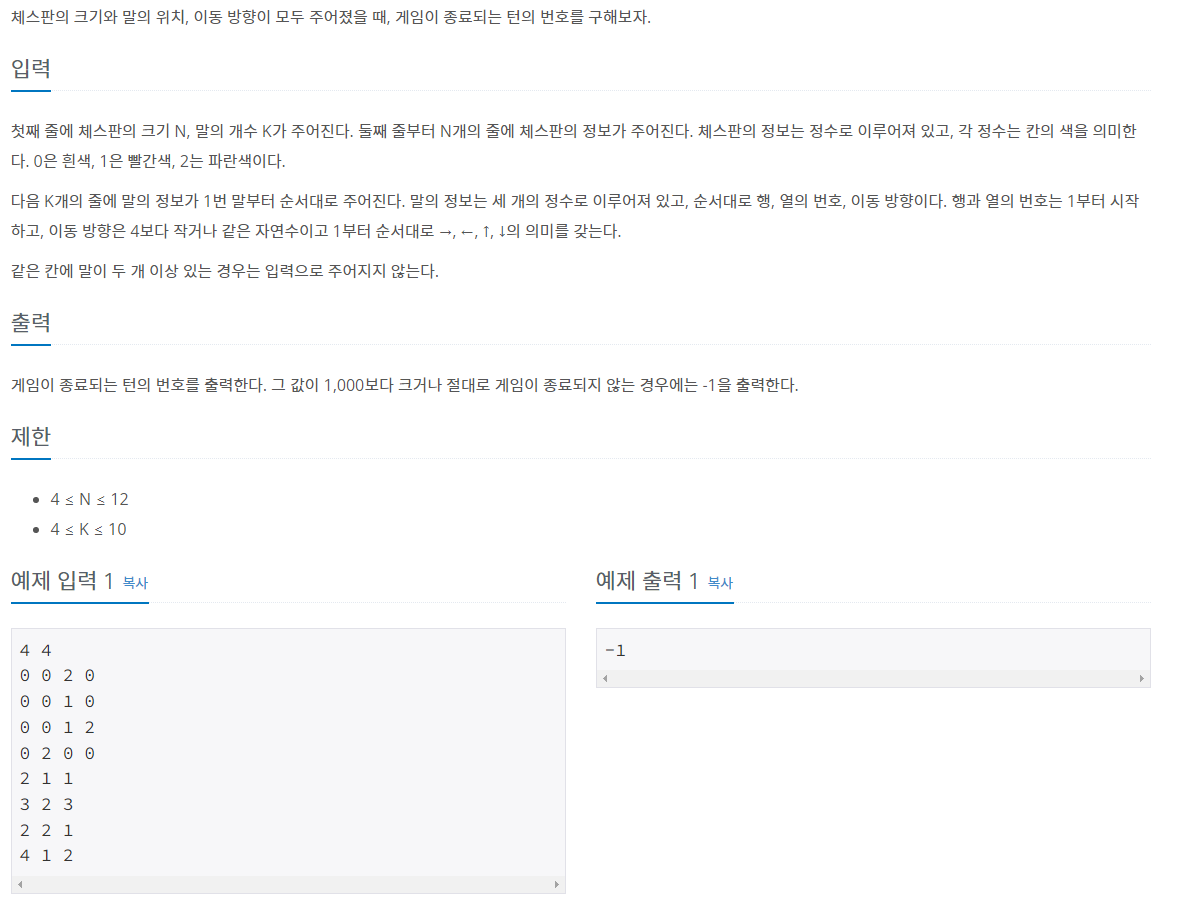1189x903 pixels.
Task: Click left scroll arrow of sample input box
Action: (20, 884)
